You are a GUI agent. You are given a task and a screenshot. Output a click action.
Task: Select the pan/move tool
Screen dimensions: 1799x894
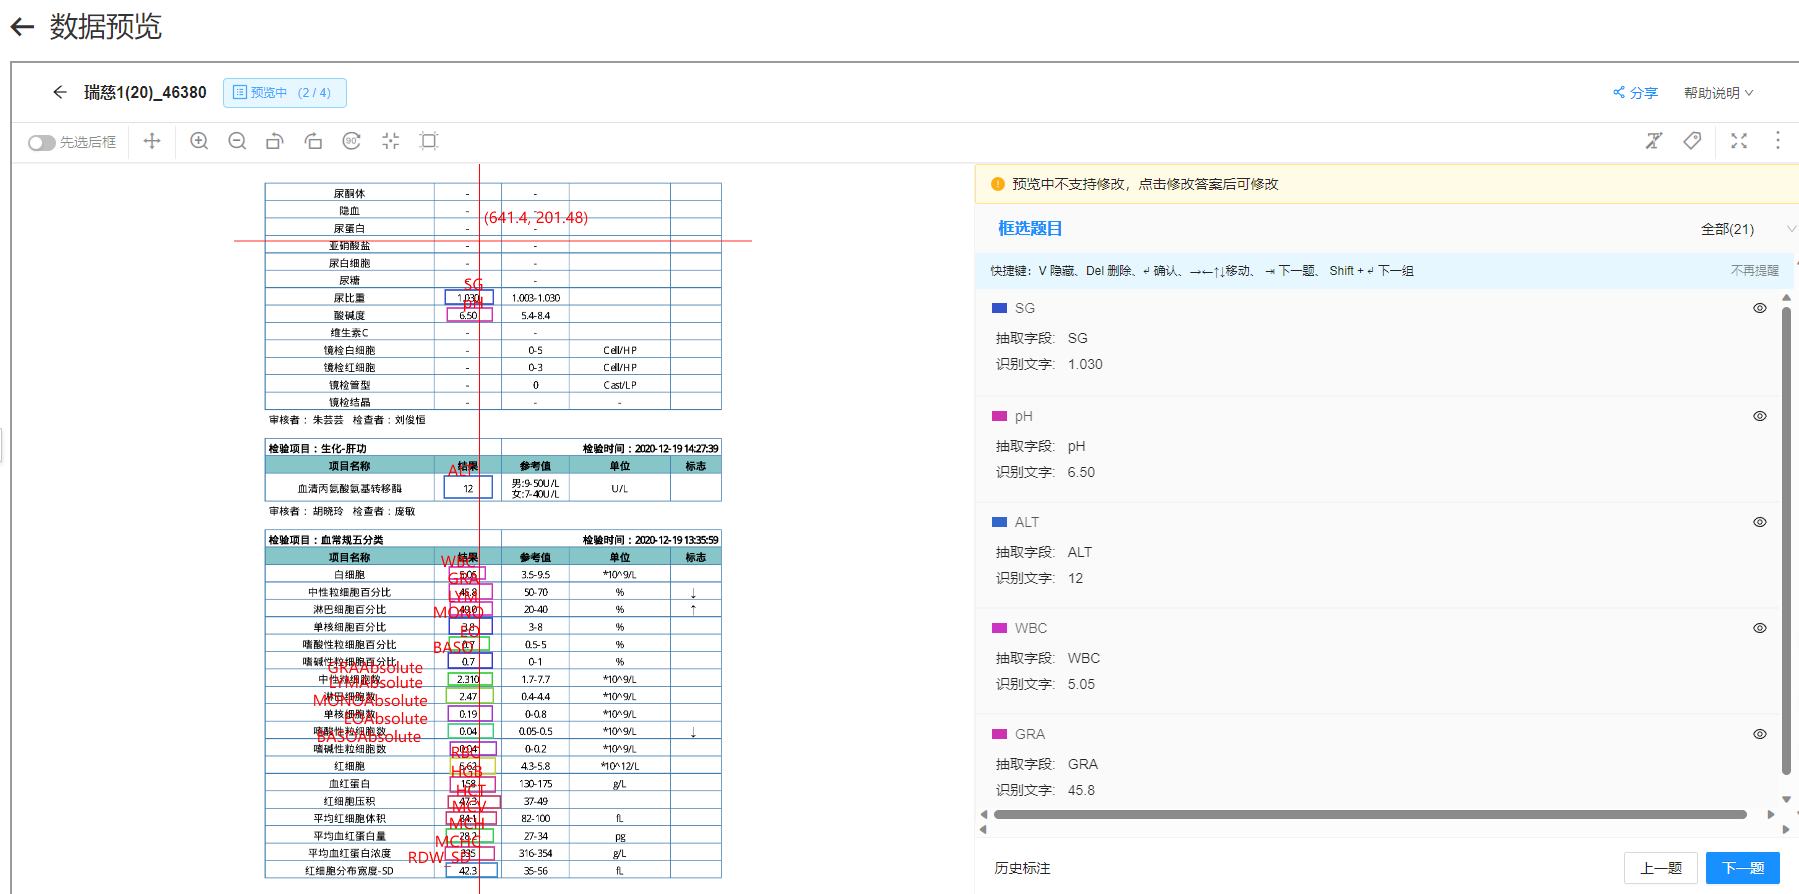[x=152, y=141]
